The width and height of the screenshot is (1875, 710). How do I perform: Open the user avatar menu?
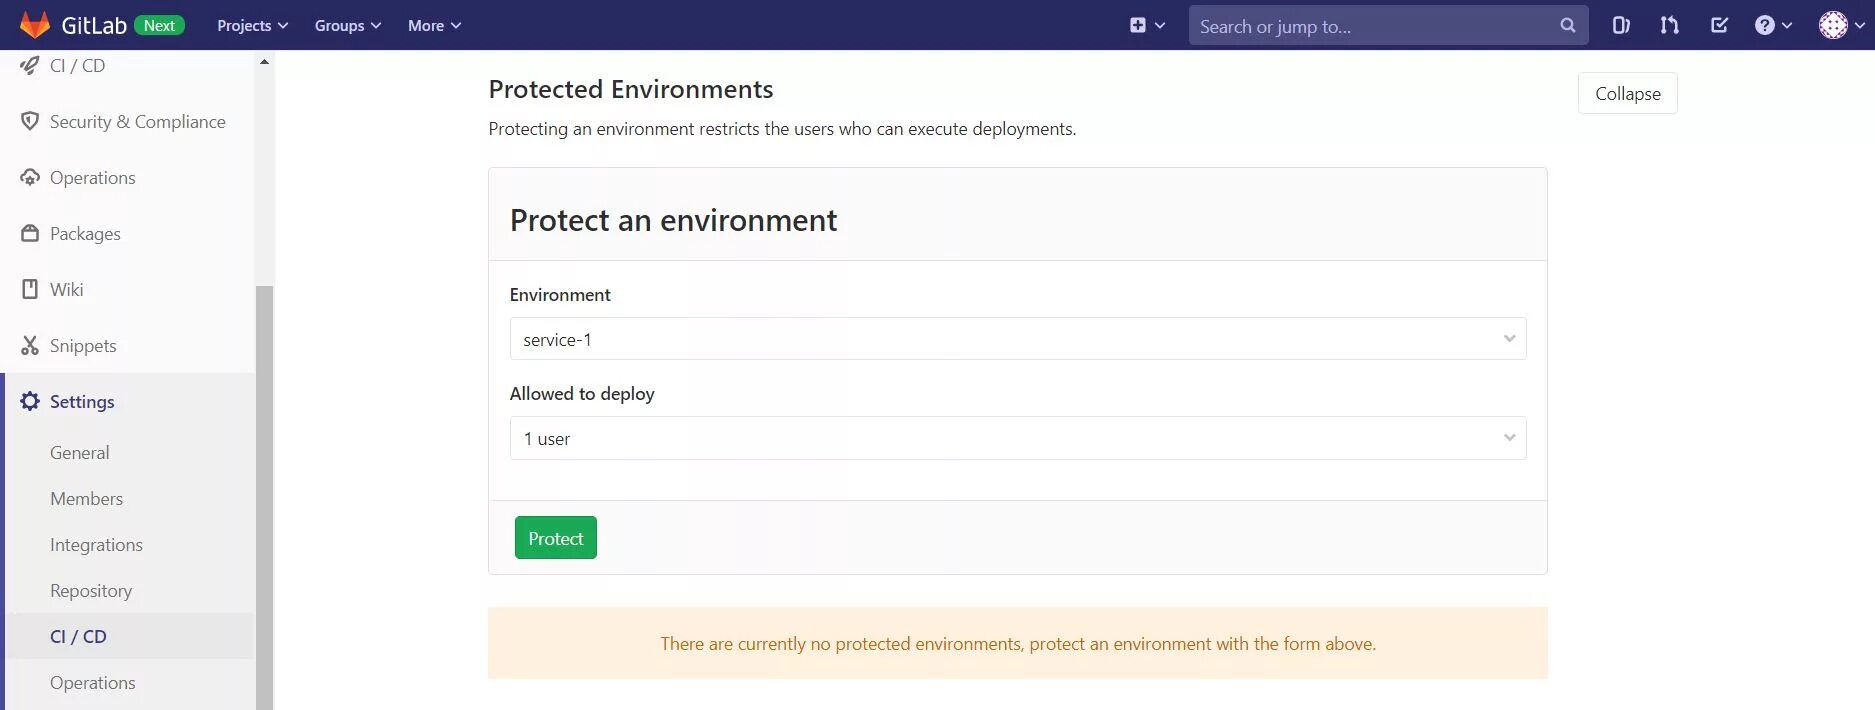tap(1833, 26)
